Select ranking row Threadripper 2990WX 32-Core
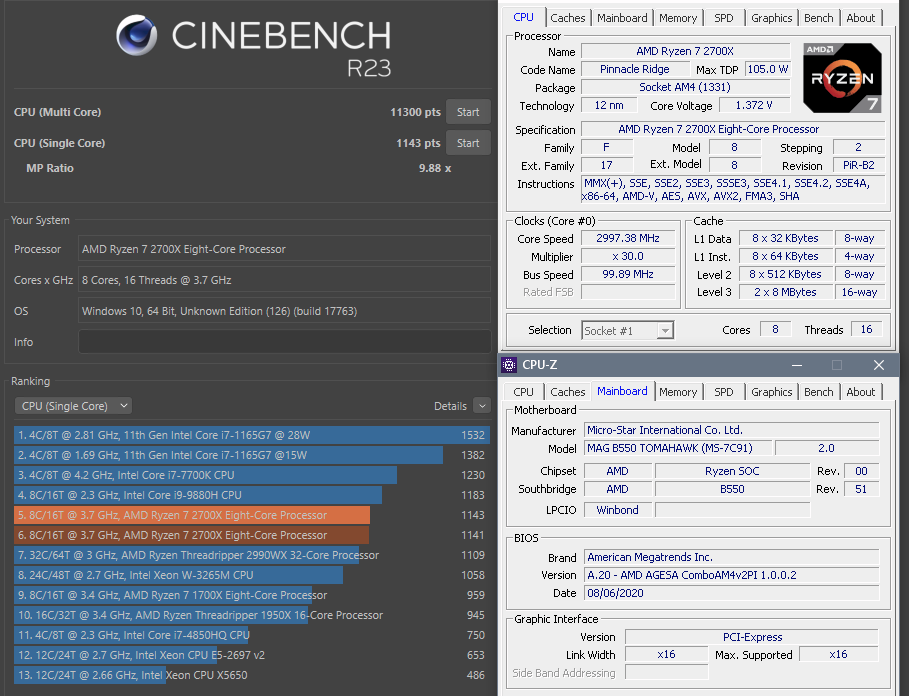 (252, 555)
